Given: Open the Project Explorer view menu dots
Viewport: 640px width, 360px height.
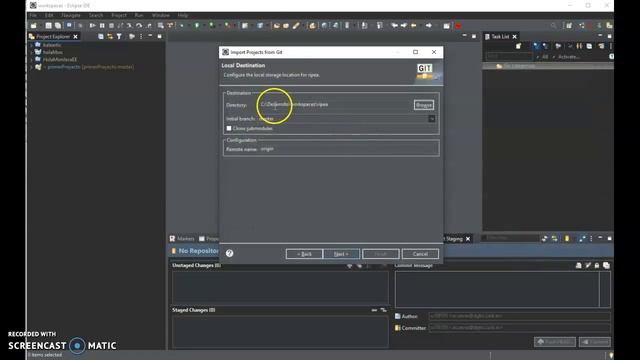Looking at the screenshot, I should pos(141,36).
